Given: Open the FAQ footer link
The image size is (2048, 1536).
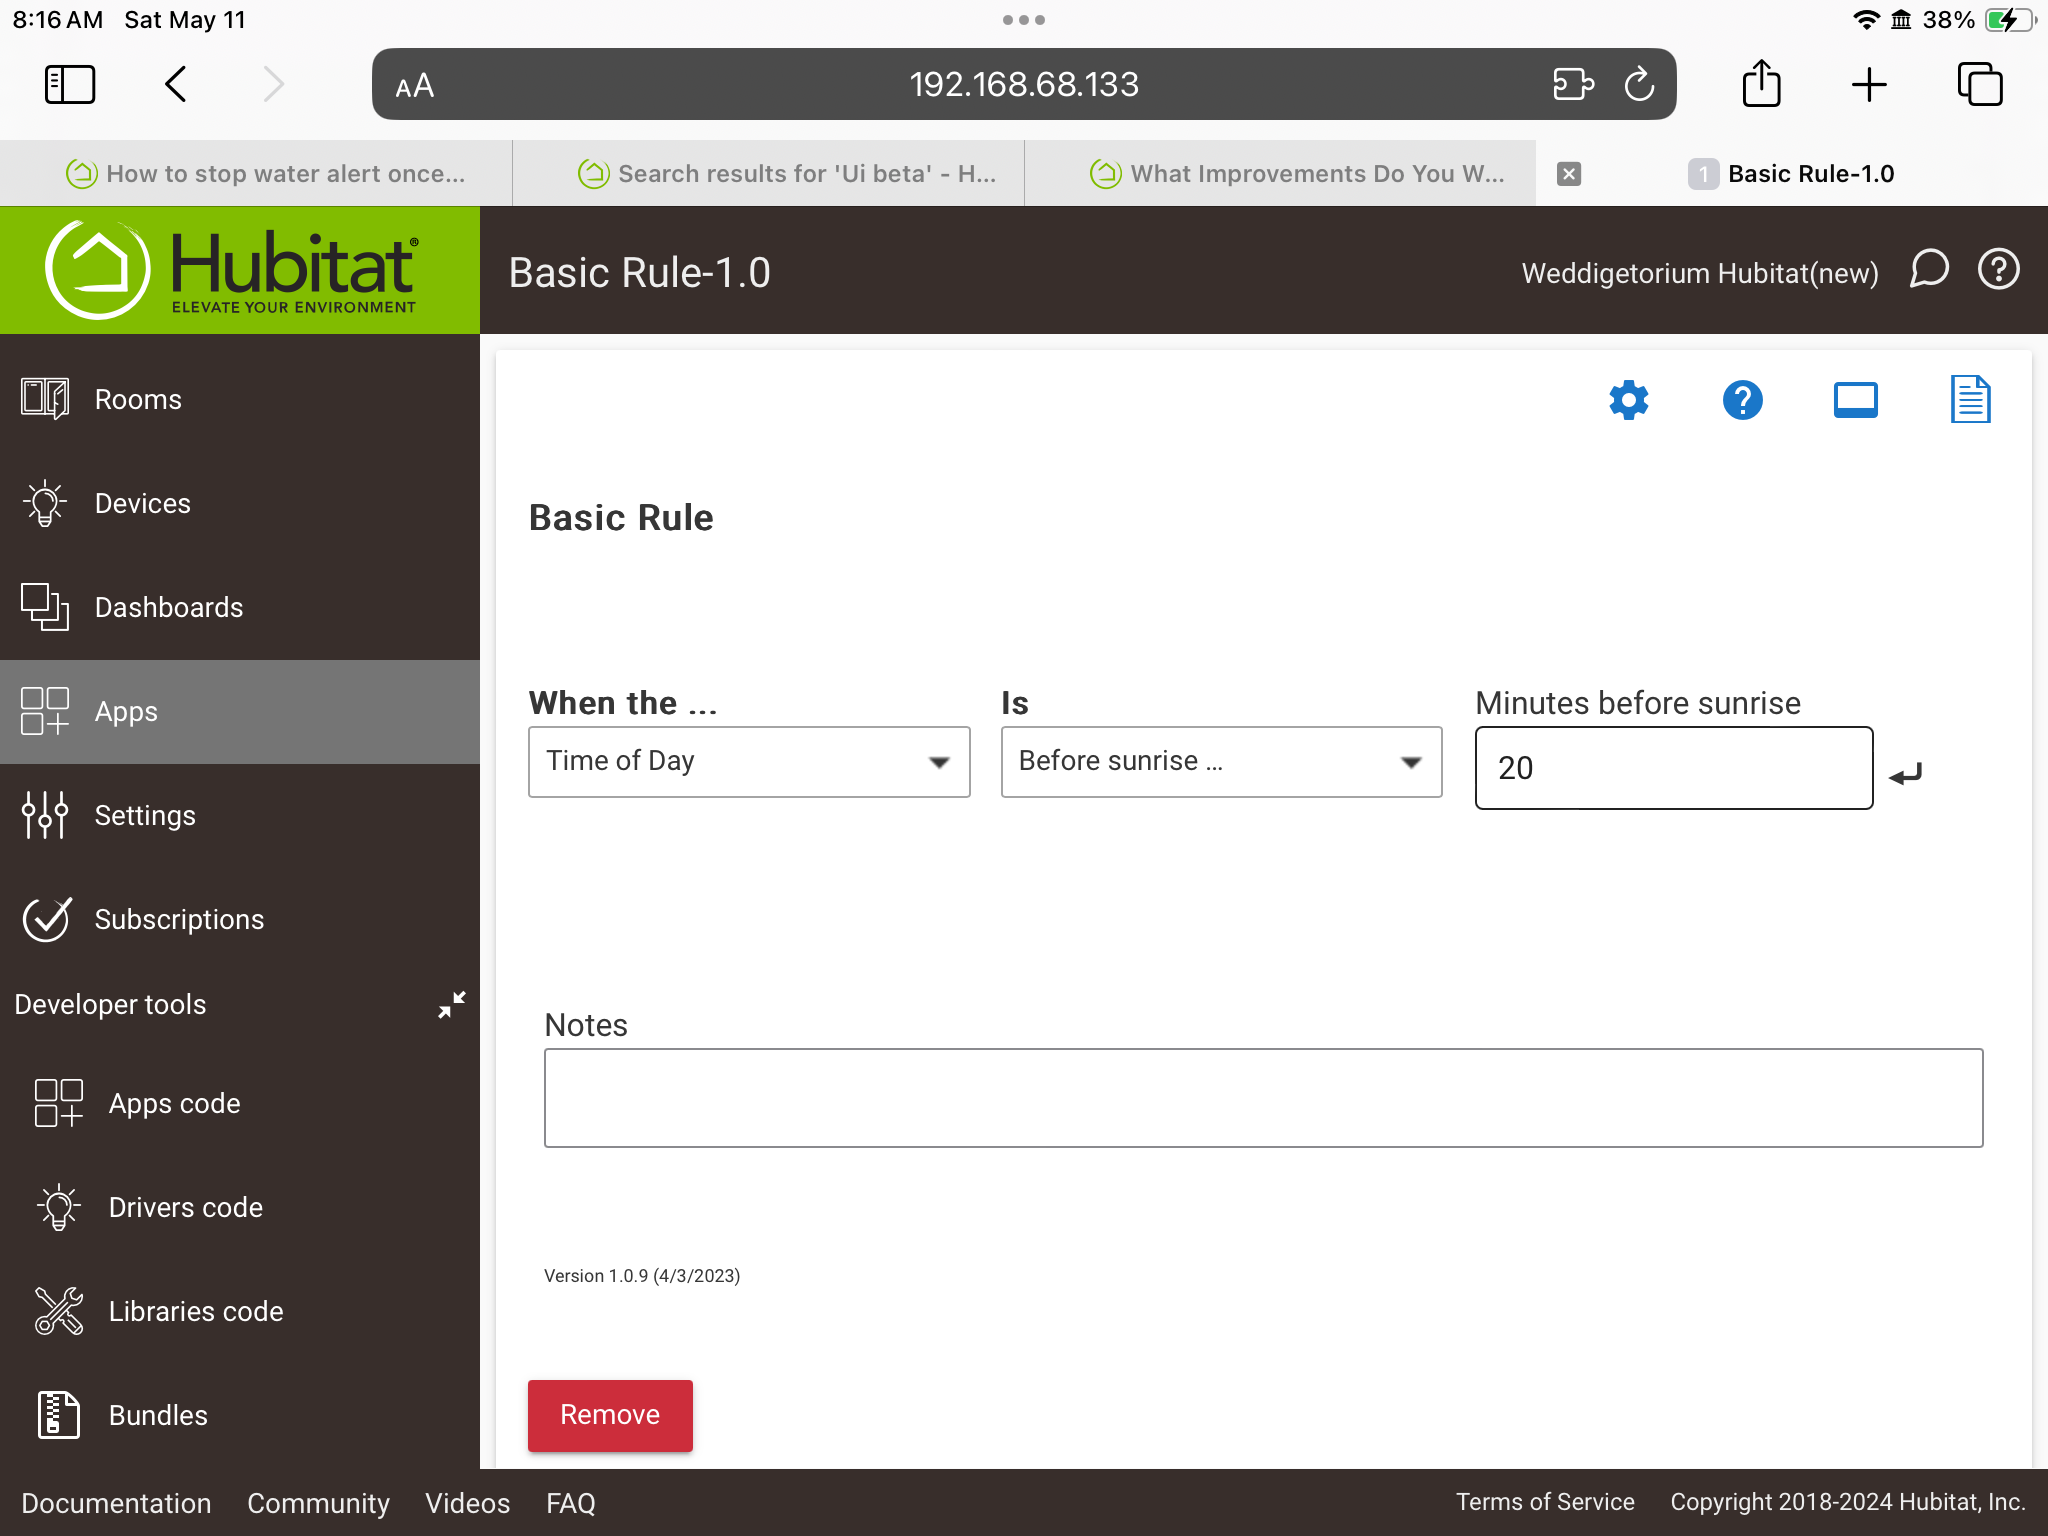Looking at the screenshot, I should [570, 1503].
